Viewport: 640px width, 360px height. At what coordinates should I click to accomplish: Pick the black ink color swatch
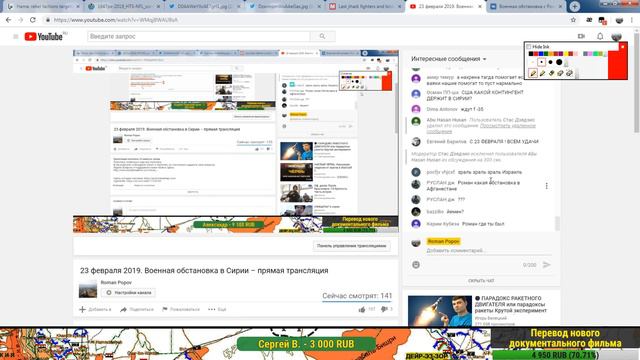[x=531, y=53]
